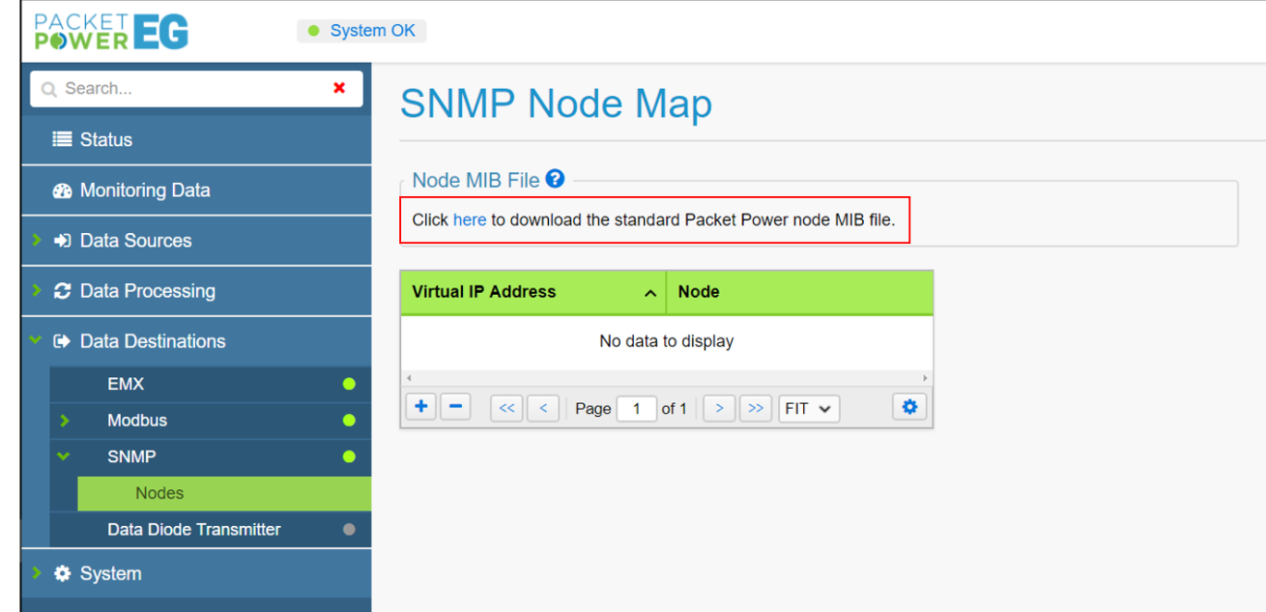Image resolution: width=1266 pixels, height=612 pixels.
Task: Click the System OK status indicator
Action: pos(362,31)
